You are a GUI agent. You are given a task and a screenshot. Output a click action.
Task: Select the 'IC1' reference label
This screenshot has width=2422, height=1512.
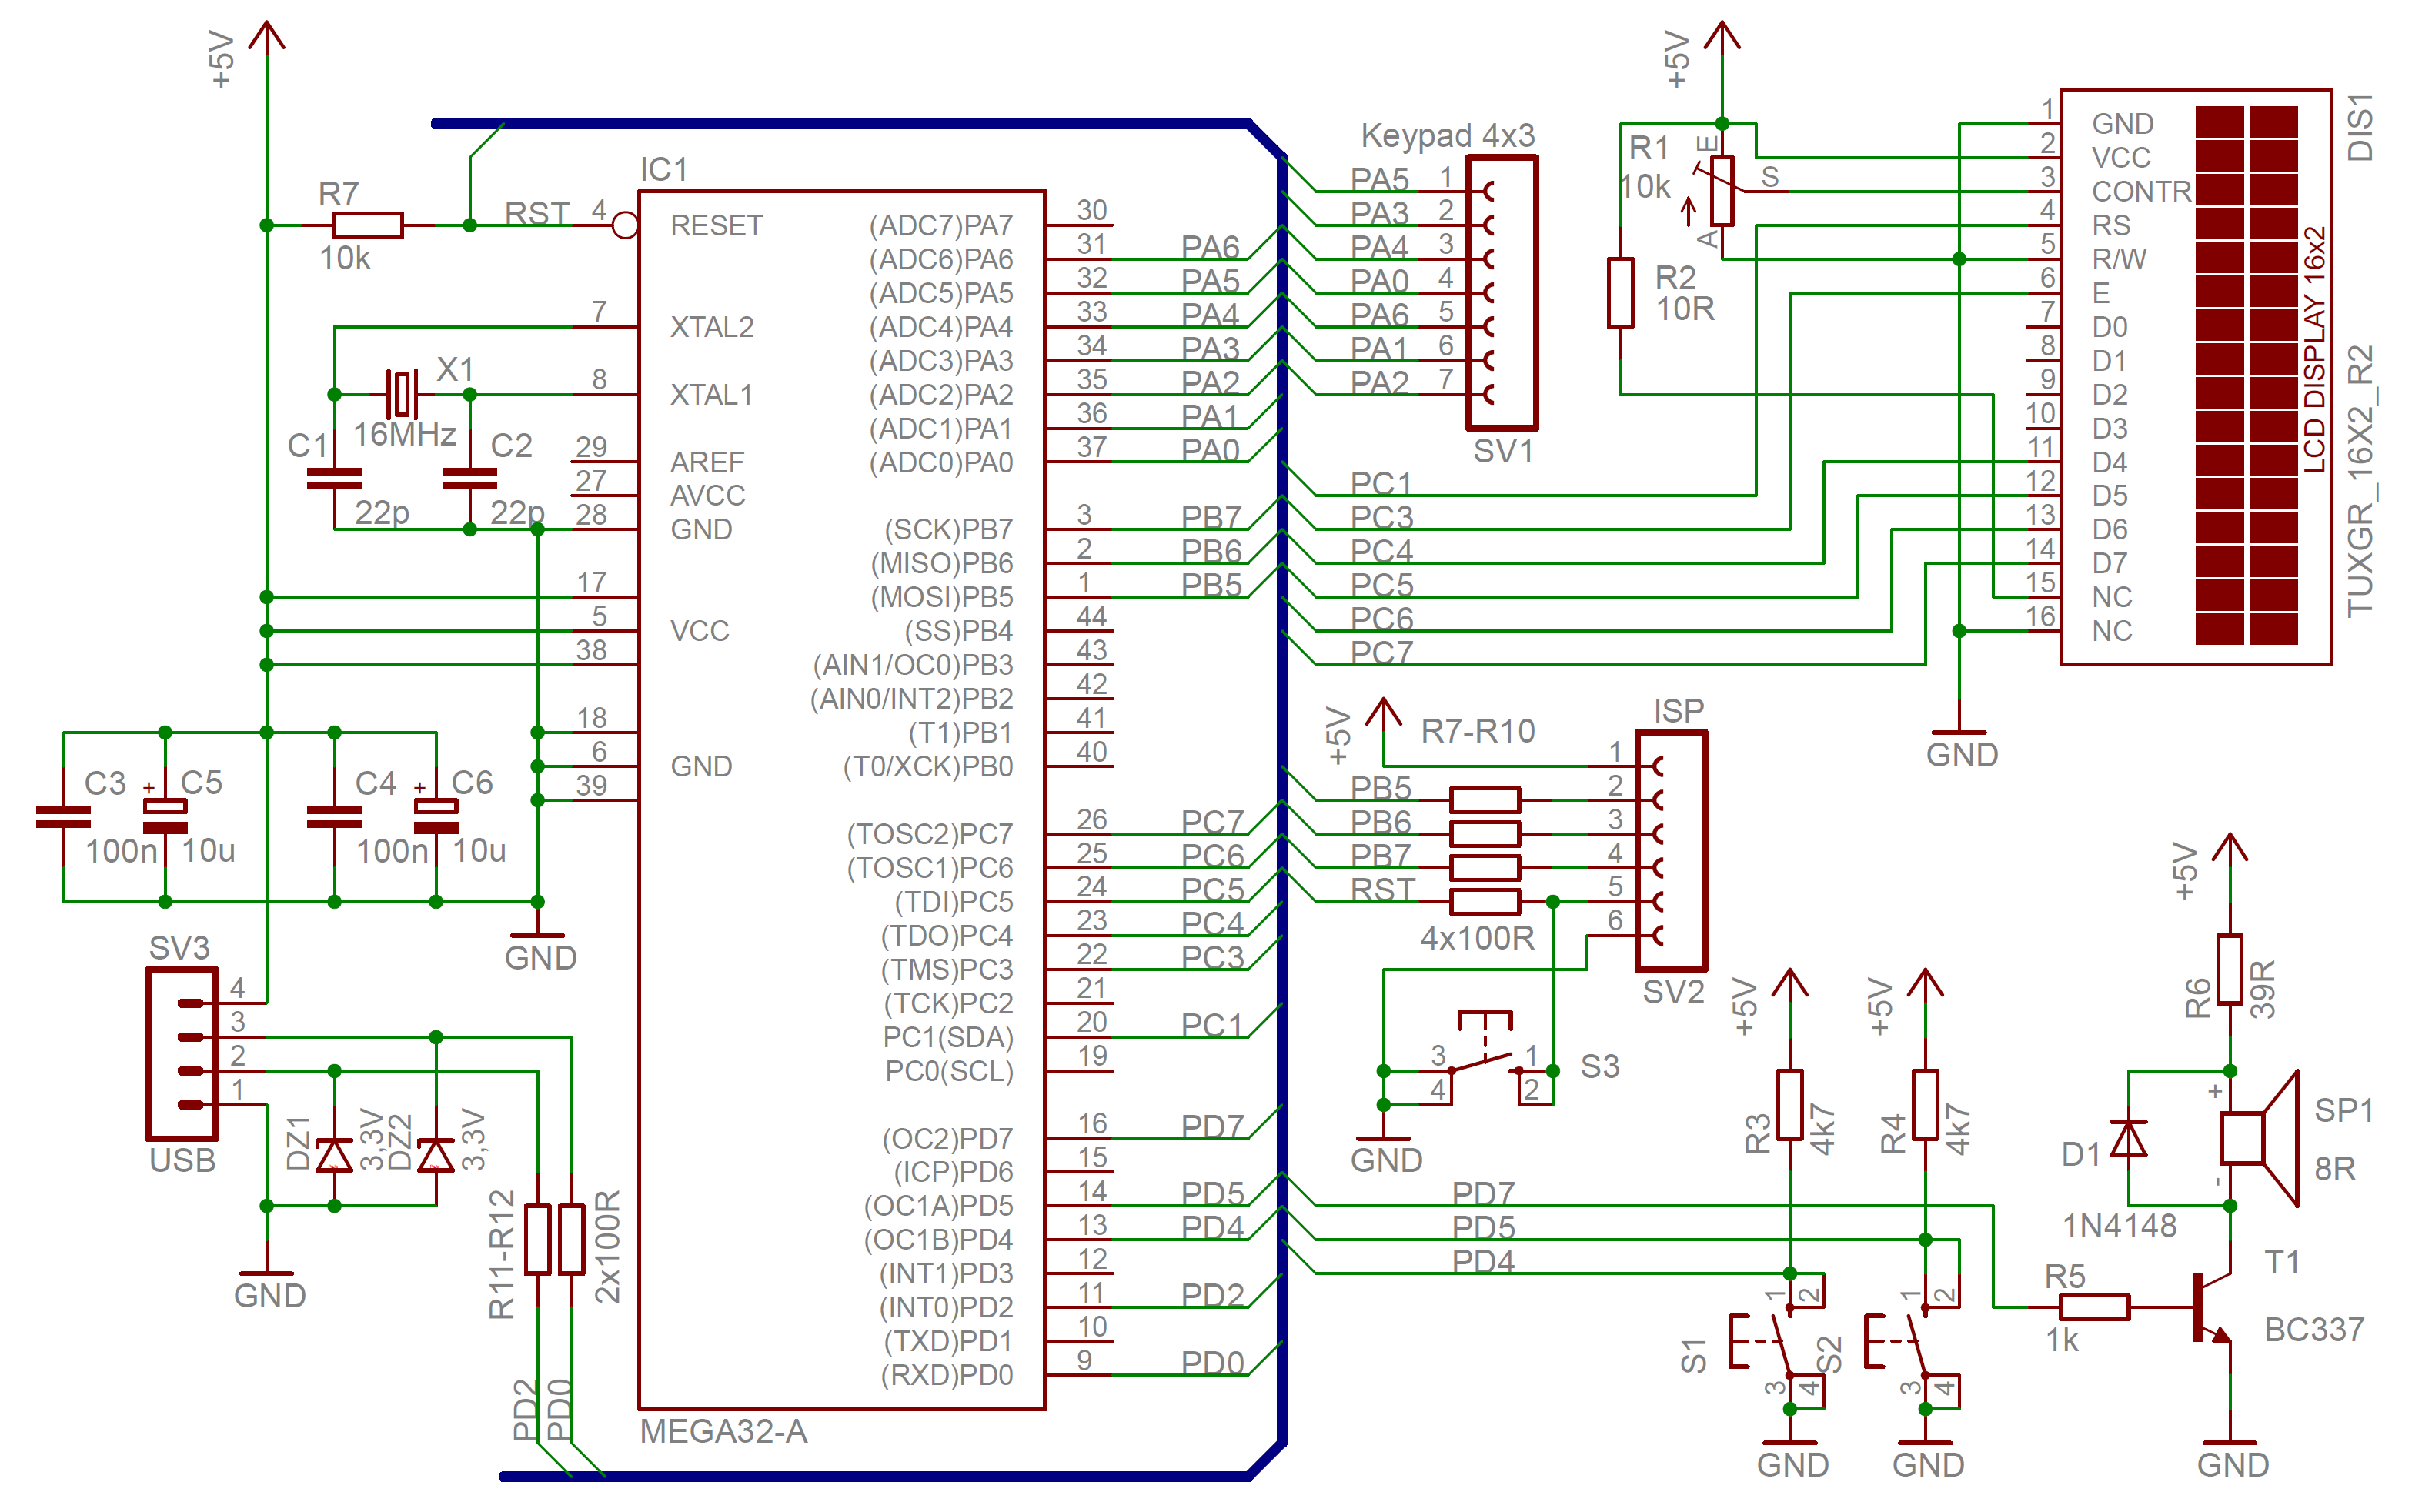point(664,169)
